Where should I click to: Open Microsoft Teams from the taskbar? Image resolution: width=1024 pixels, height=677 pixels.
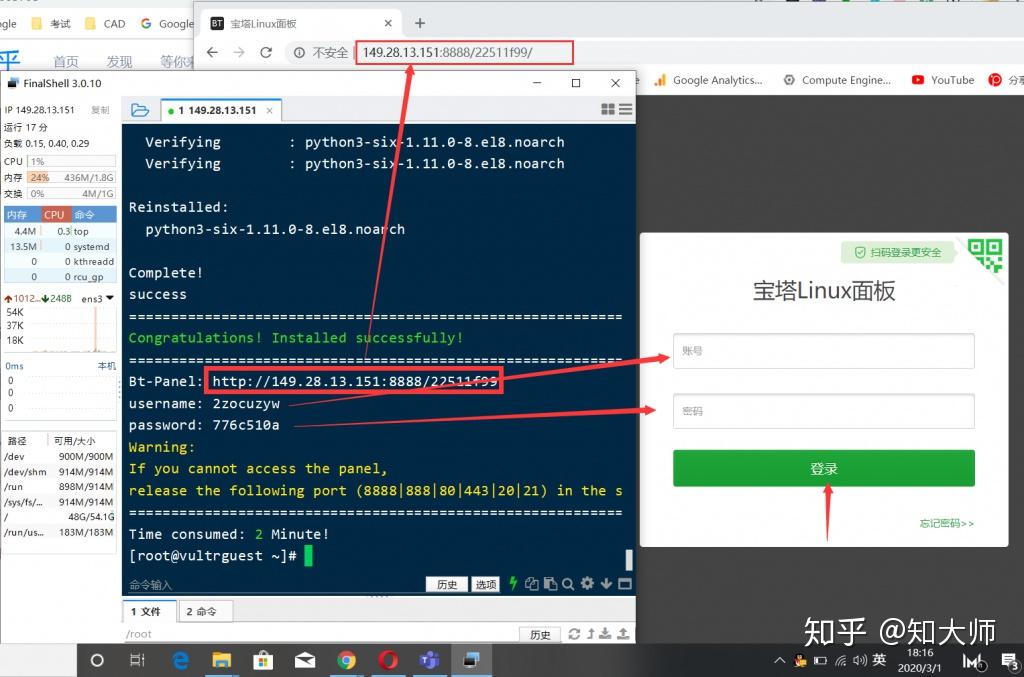click(429, 660)
